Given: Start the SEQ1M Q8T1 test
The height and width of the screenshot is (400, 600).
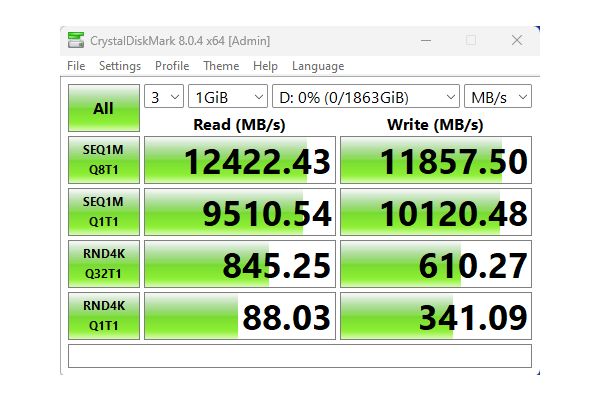Looking at the screenshot, I should pyautogui.click(x=103, y=160).
